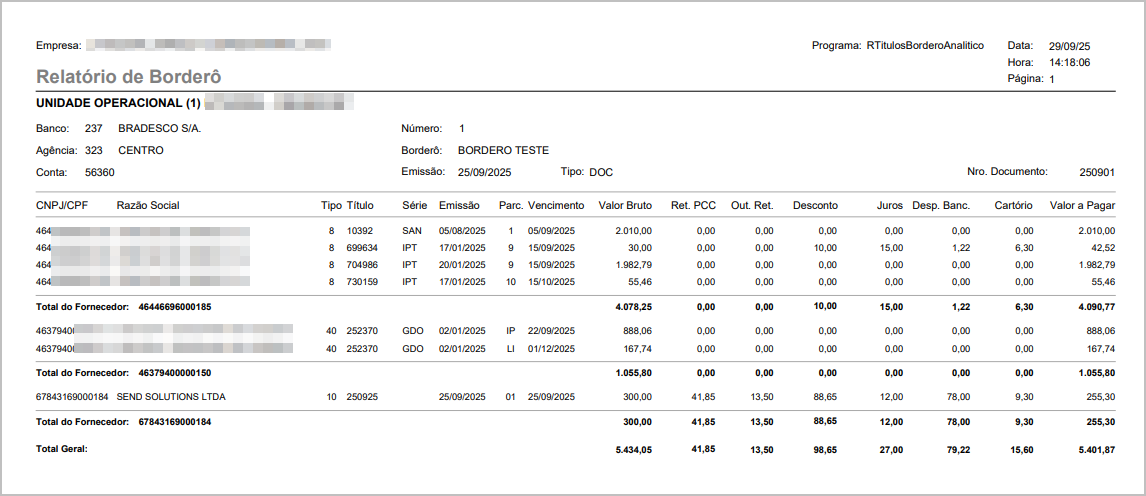This screenshot has width=1146, height=496.
Task: Click supplier total CNPJ 46446696000185
Action: pos(175,306)
